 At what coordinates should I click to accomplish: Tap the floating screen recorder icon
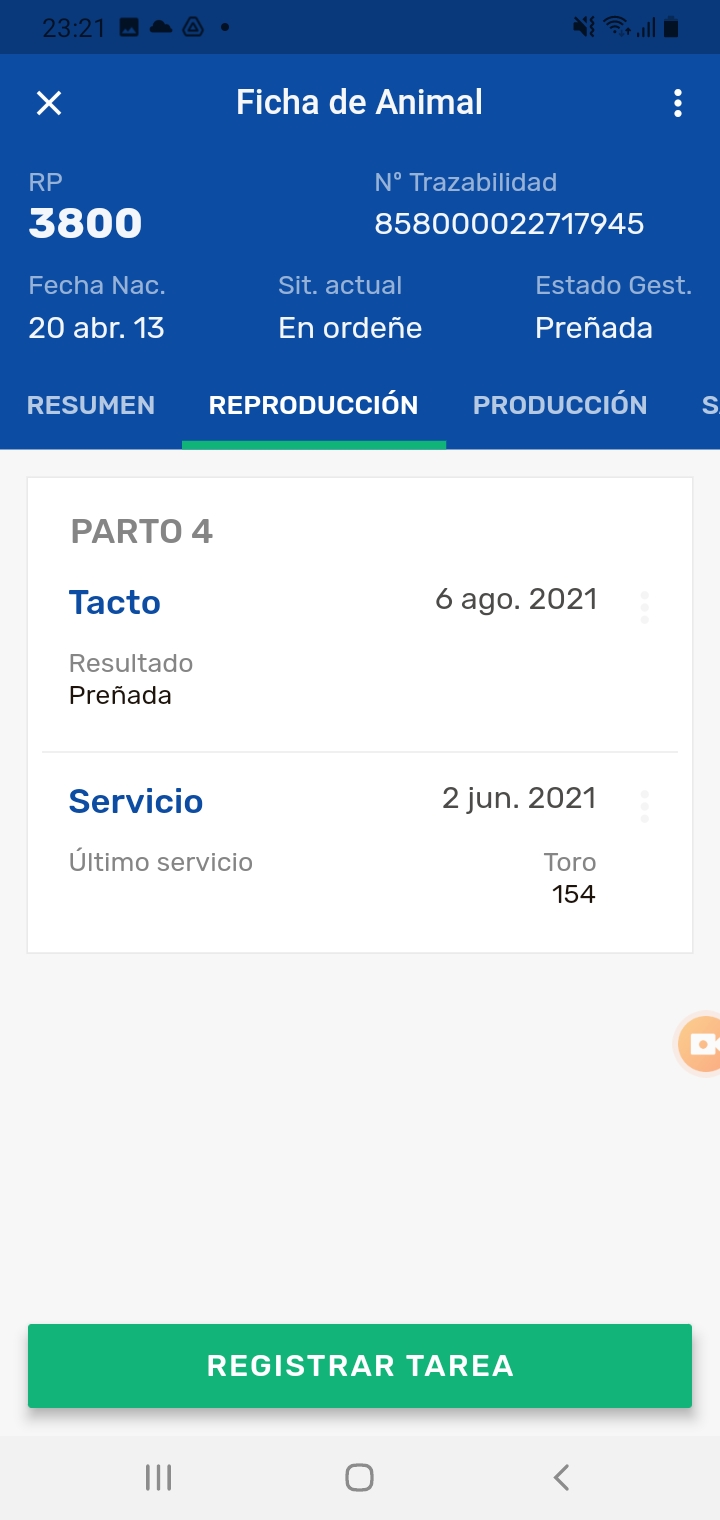tap(702, 1044)
